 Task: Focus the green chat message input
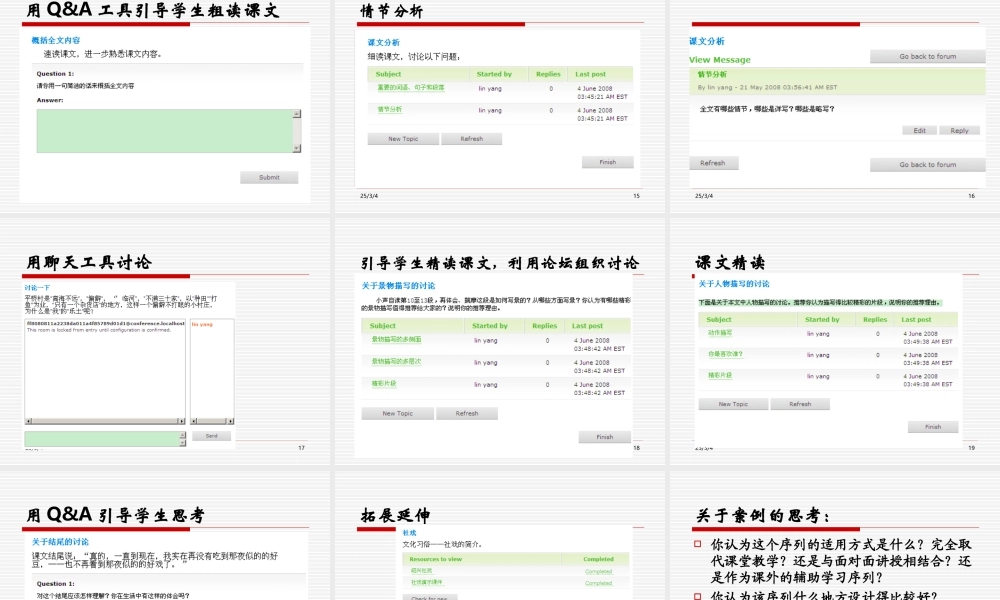tap(102, 439)
